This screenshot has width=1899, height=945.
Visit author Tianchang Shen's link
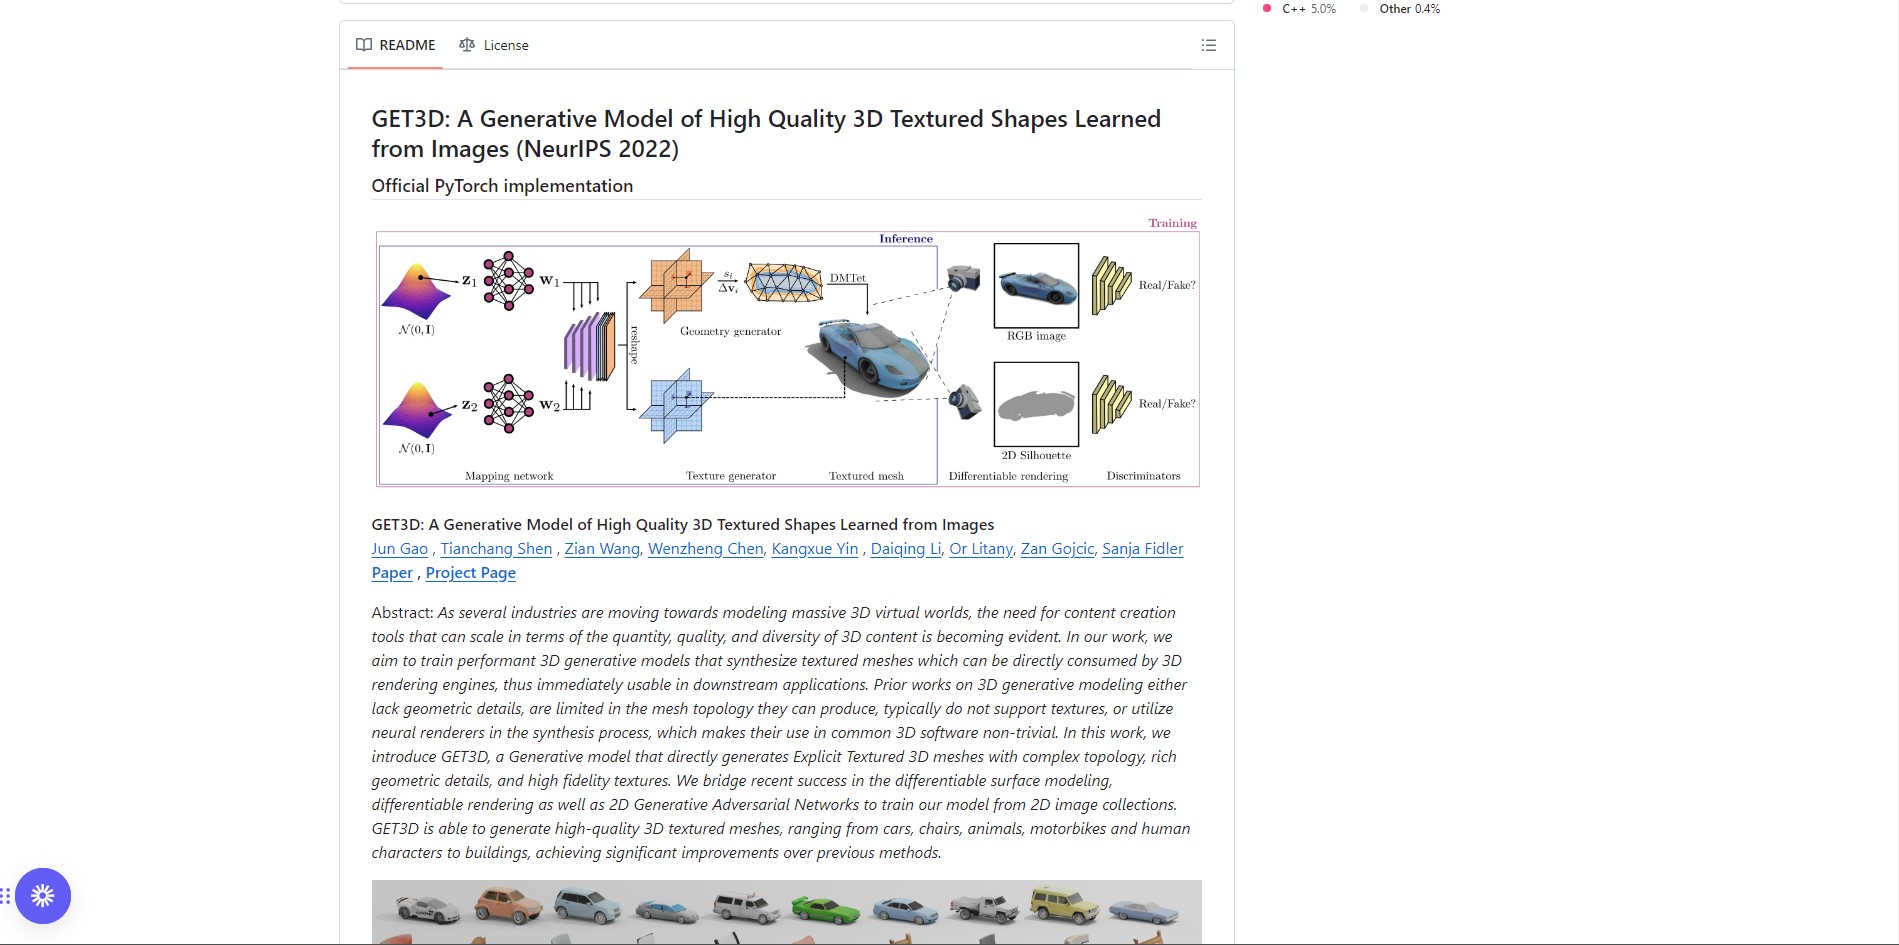[x=496, y=549]
